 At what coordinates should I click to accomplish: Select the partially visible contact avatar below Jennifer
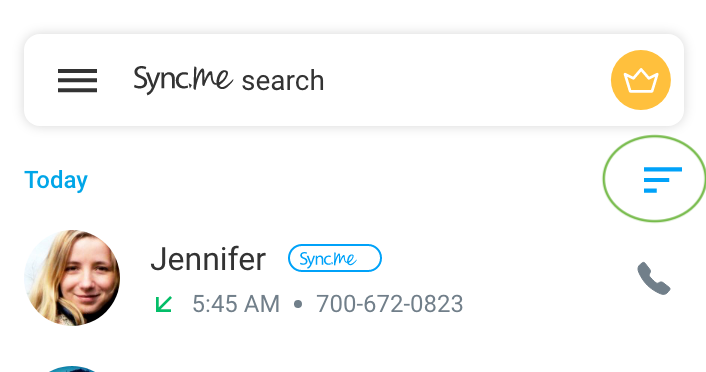tap(72, 369)
